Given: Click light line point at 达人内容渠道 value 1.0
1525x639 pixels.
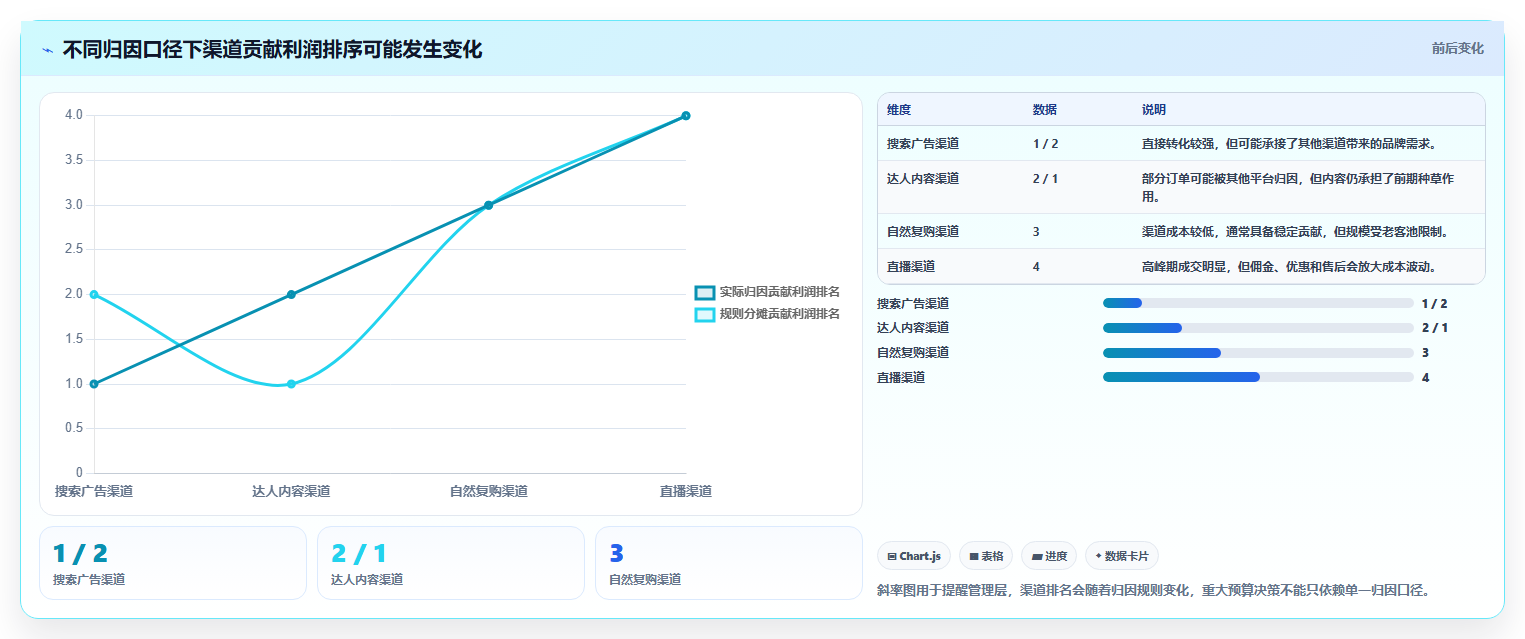Looking at the screenshot, I should tap(291, 384).
